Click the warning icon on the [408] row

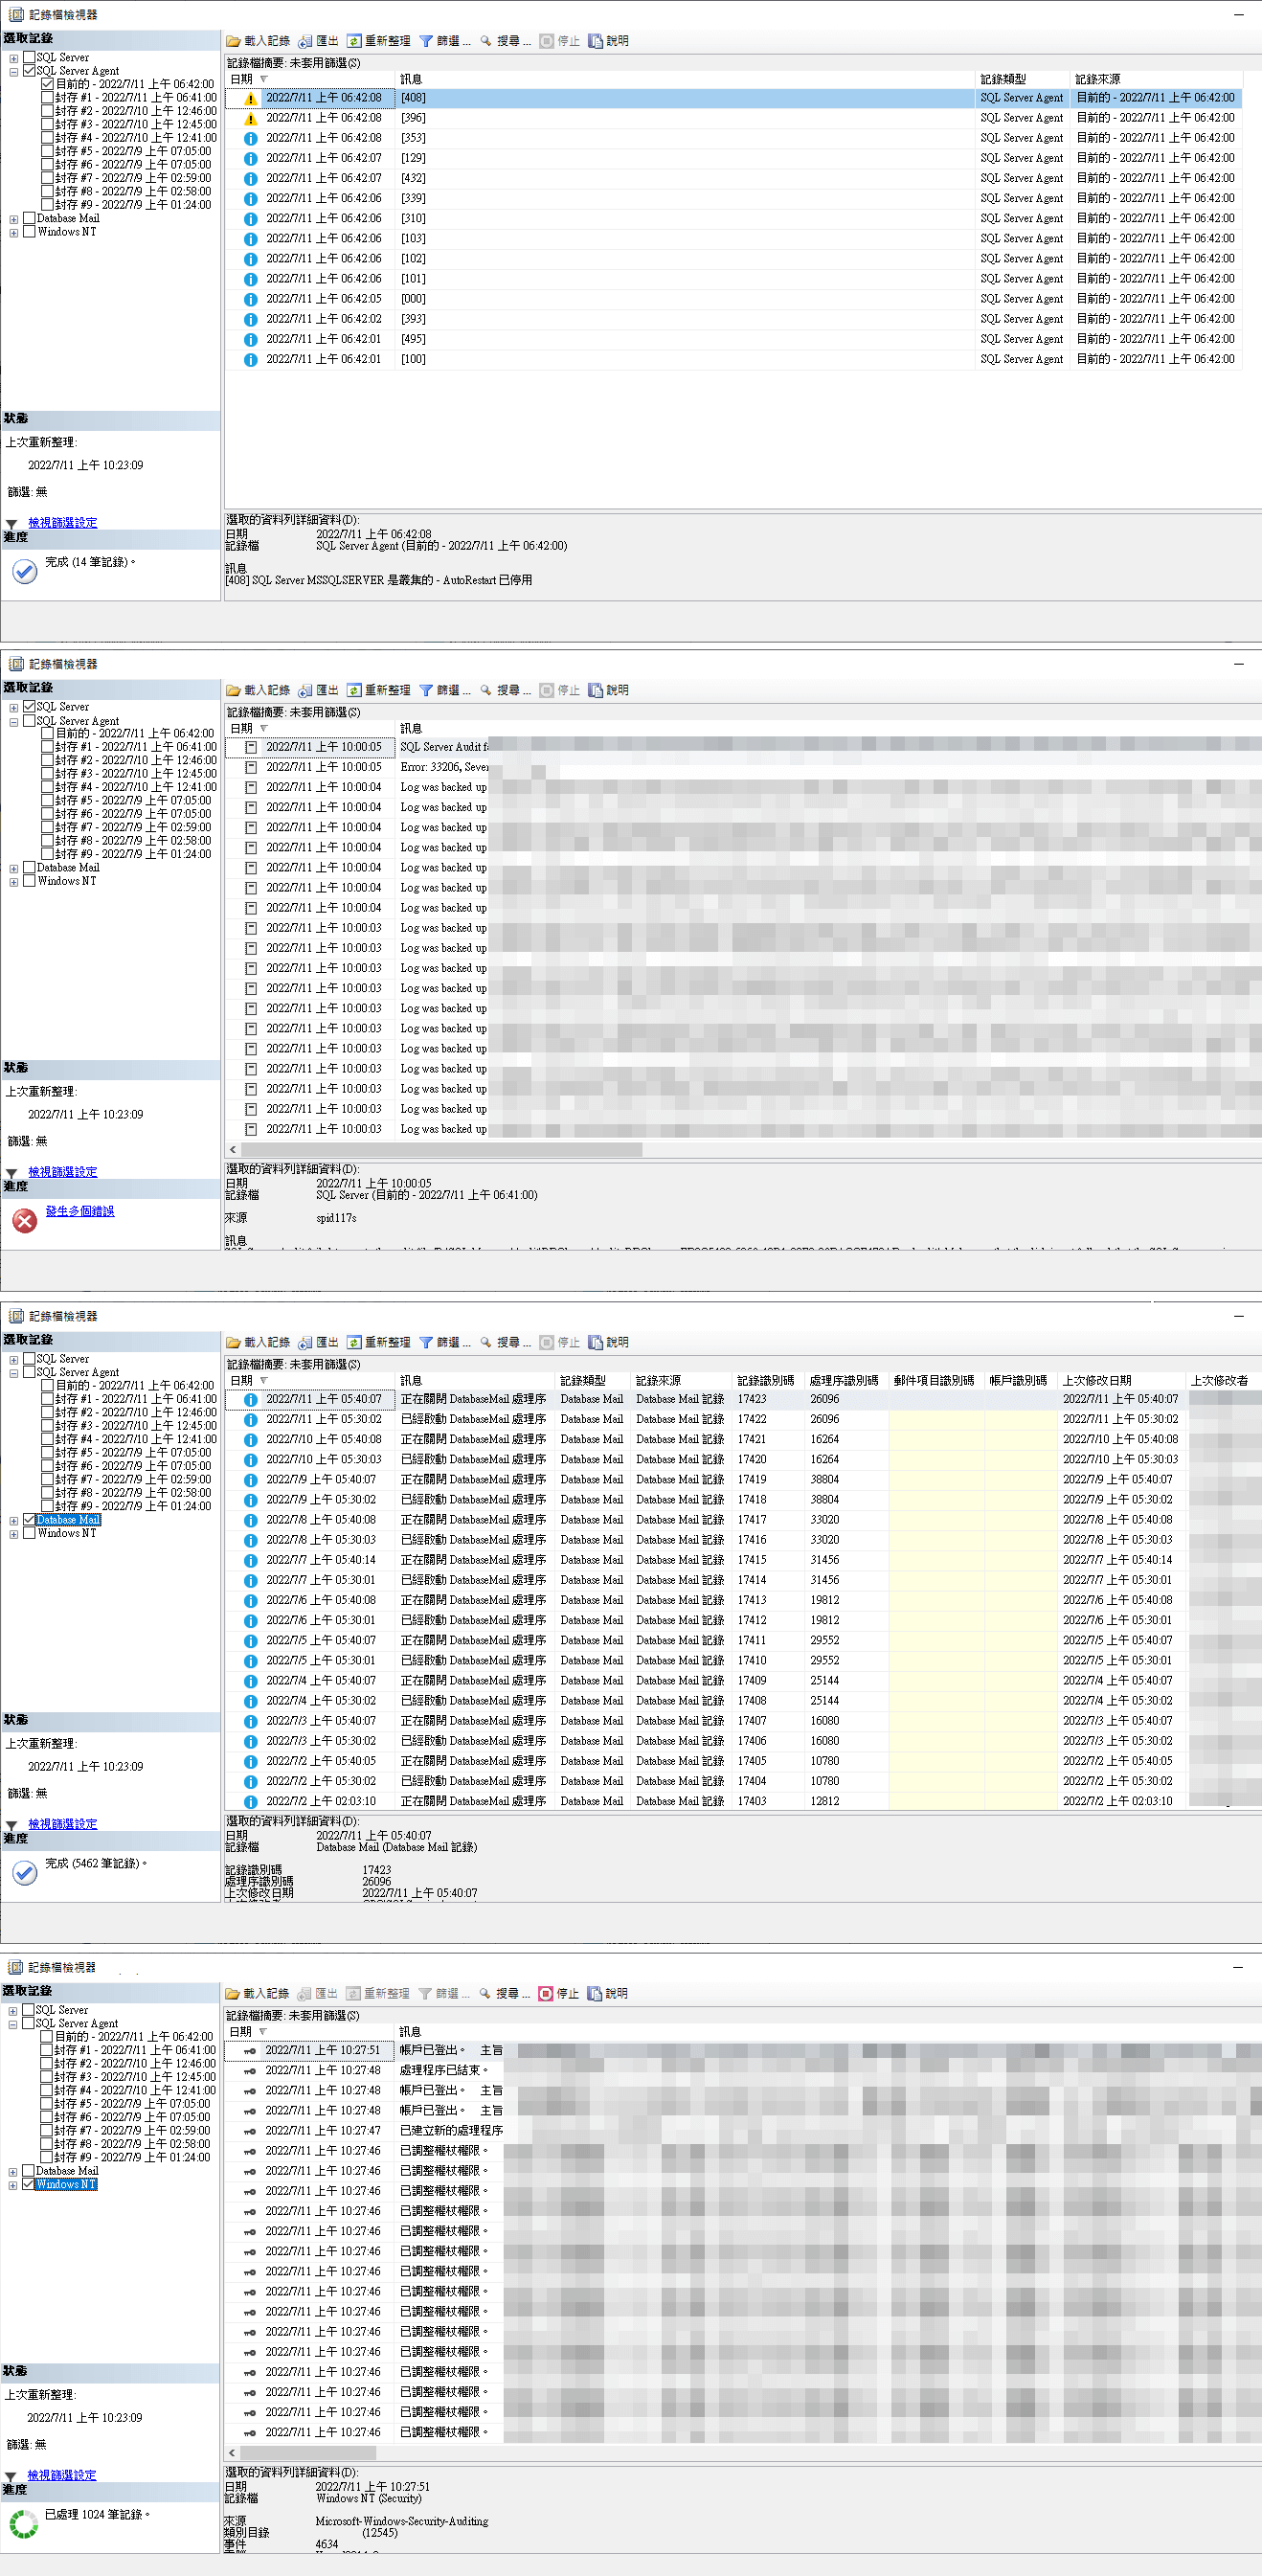[x=250, y=99]
